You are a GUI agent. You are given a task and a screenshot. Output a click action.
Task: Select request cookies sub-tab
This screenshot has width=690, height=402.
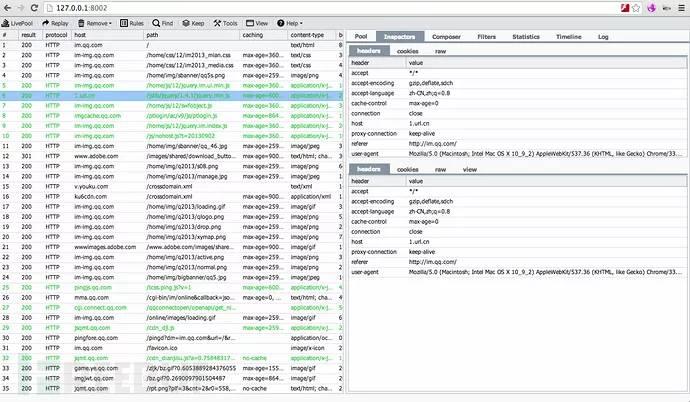pyautogui.click(x=407, y=51)
